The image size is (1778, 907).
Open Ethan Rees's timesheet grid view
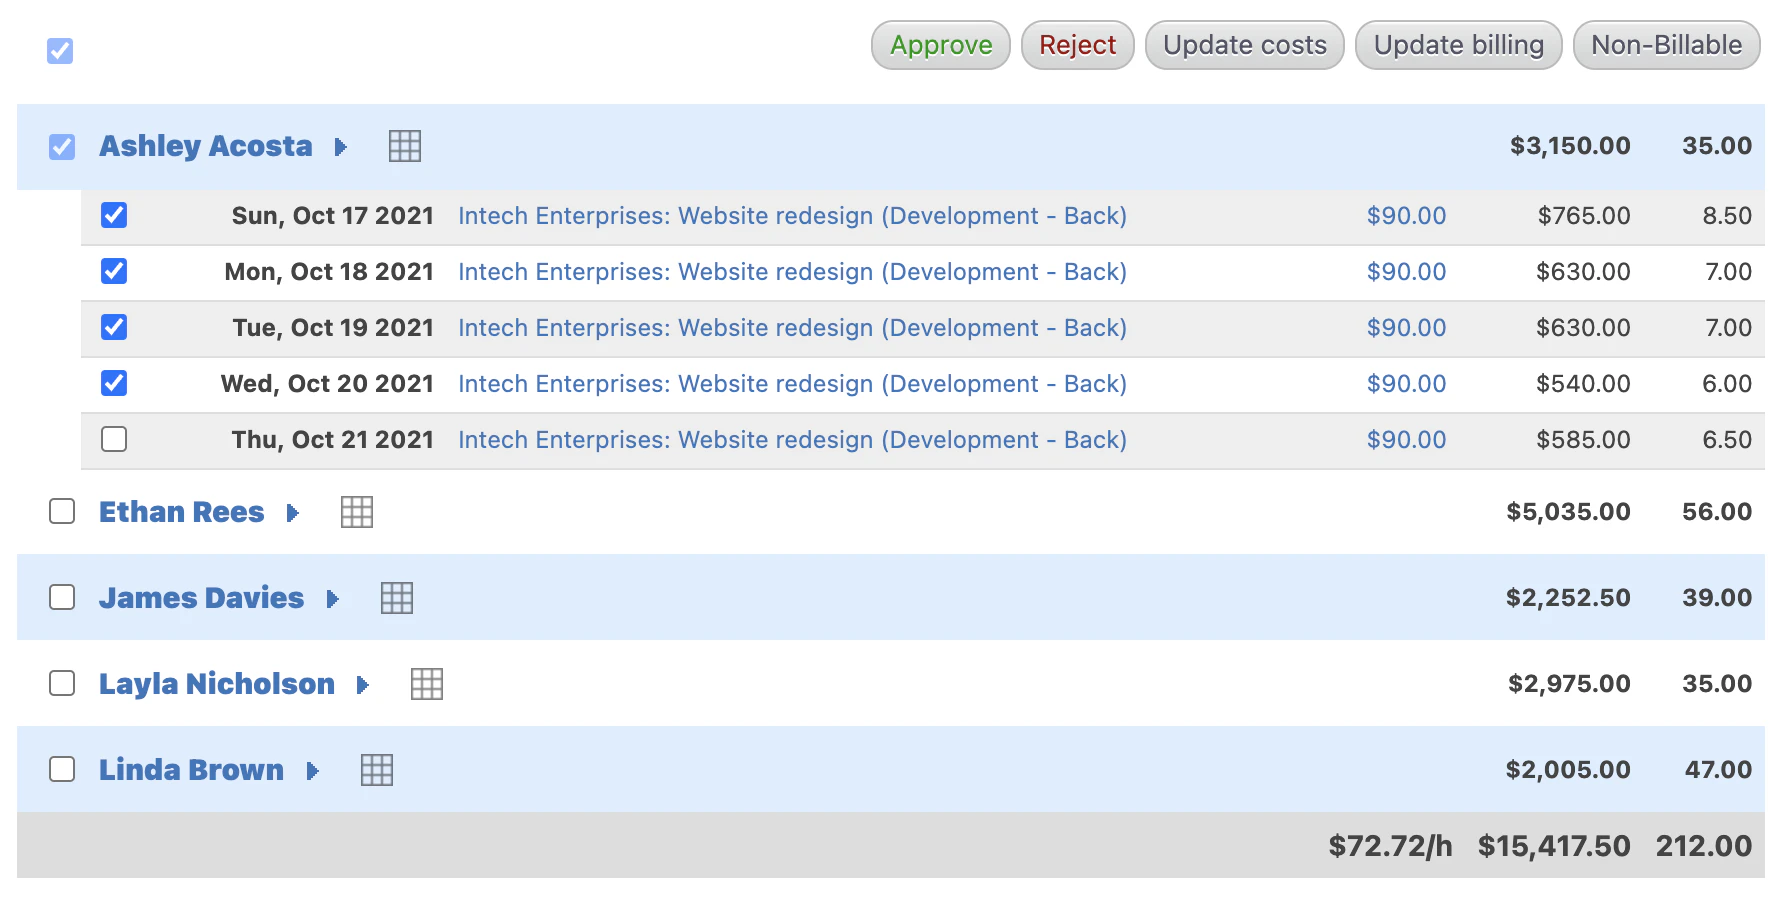click(356, 512)
